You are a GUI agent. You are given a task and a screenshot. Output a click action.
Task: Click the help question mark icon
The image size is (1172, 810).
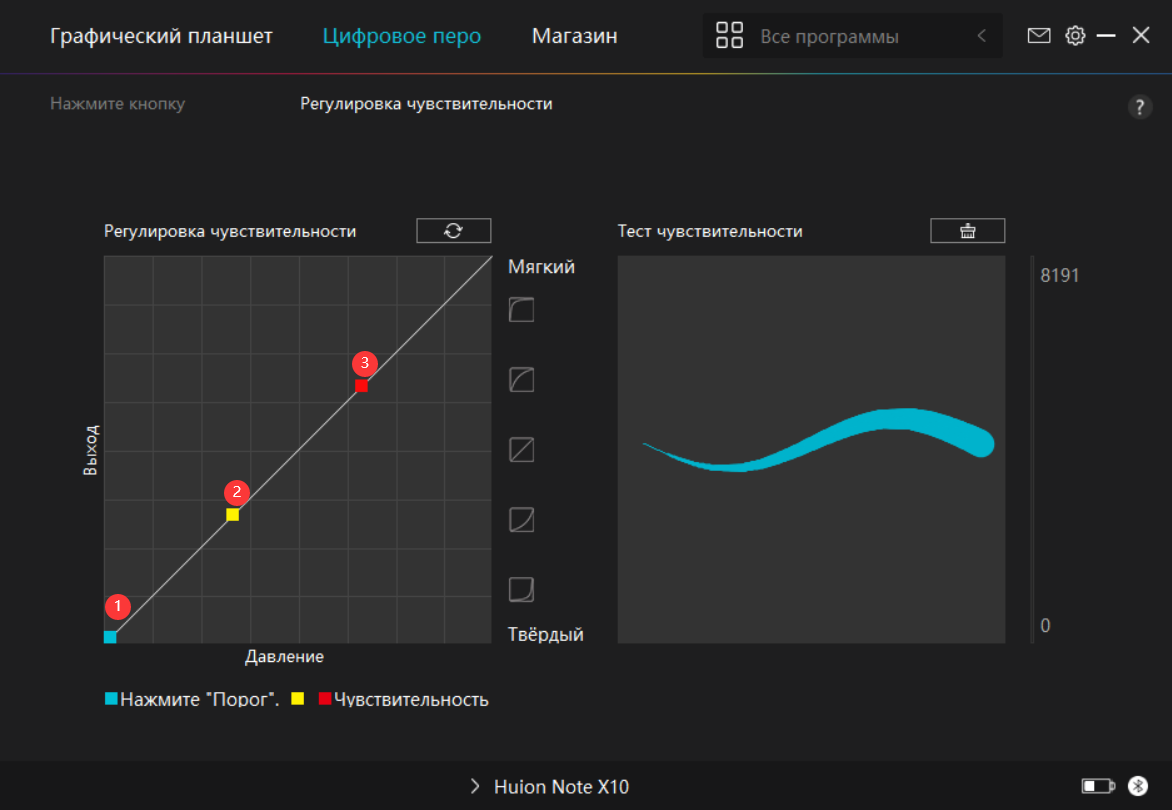coord(1140,108)
